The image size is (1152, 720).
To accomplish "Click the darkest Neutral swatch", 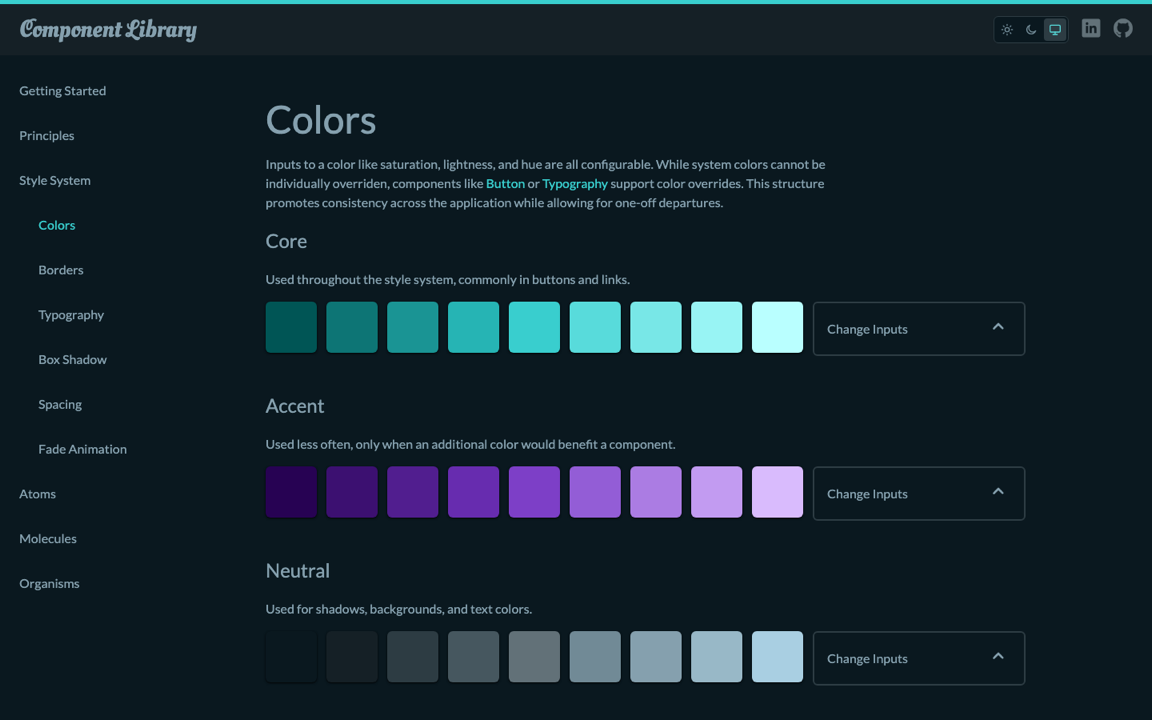I will click(x=291, y=656).
